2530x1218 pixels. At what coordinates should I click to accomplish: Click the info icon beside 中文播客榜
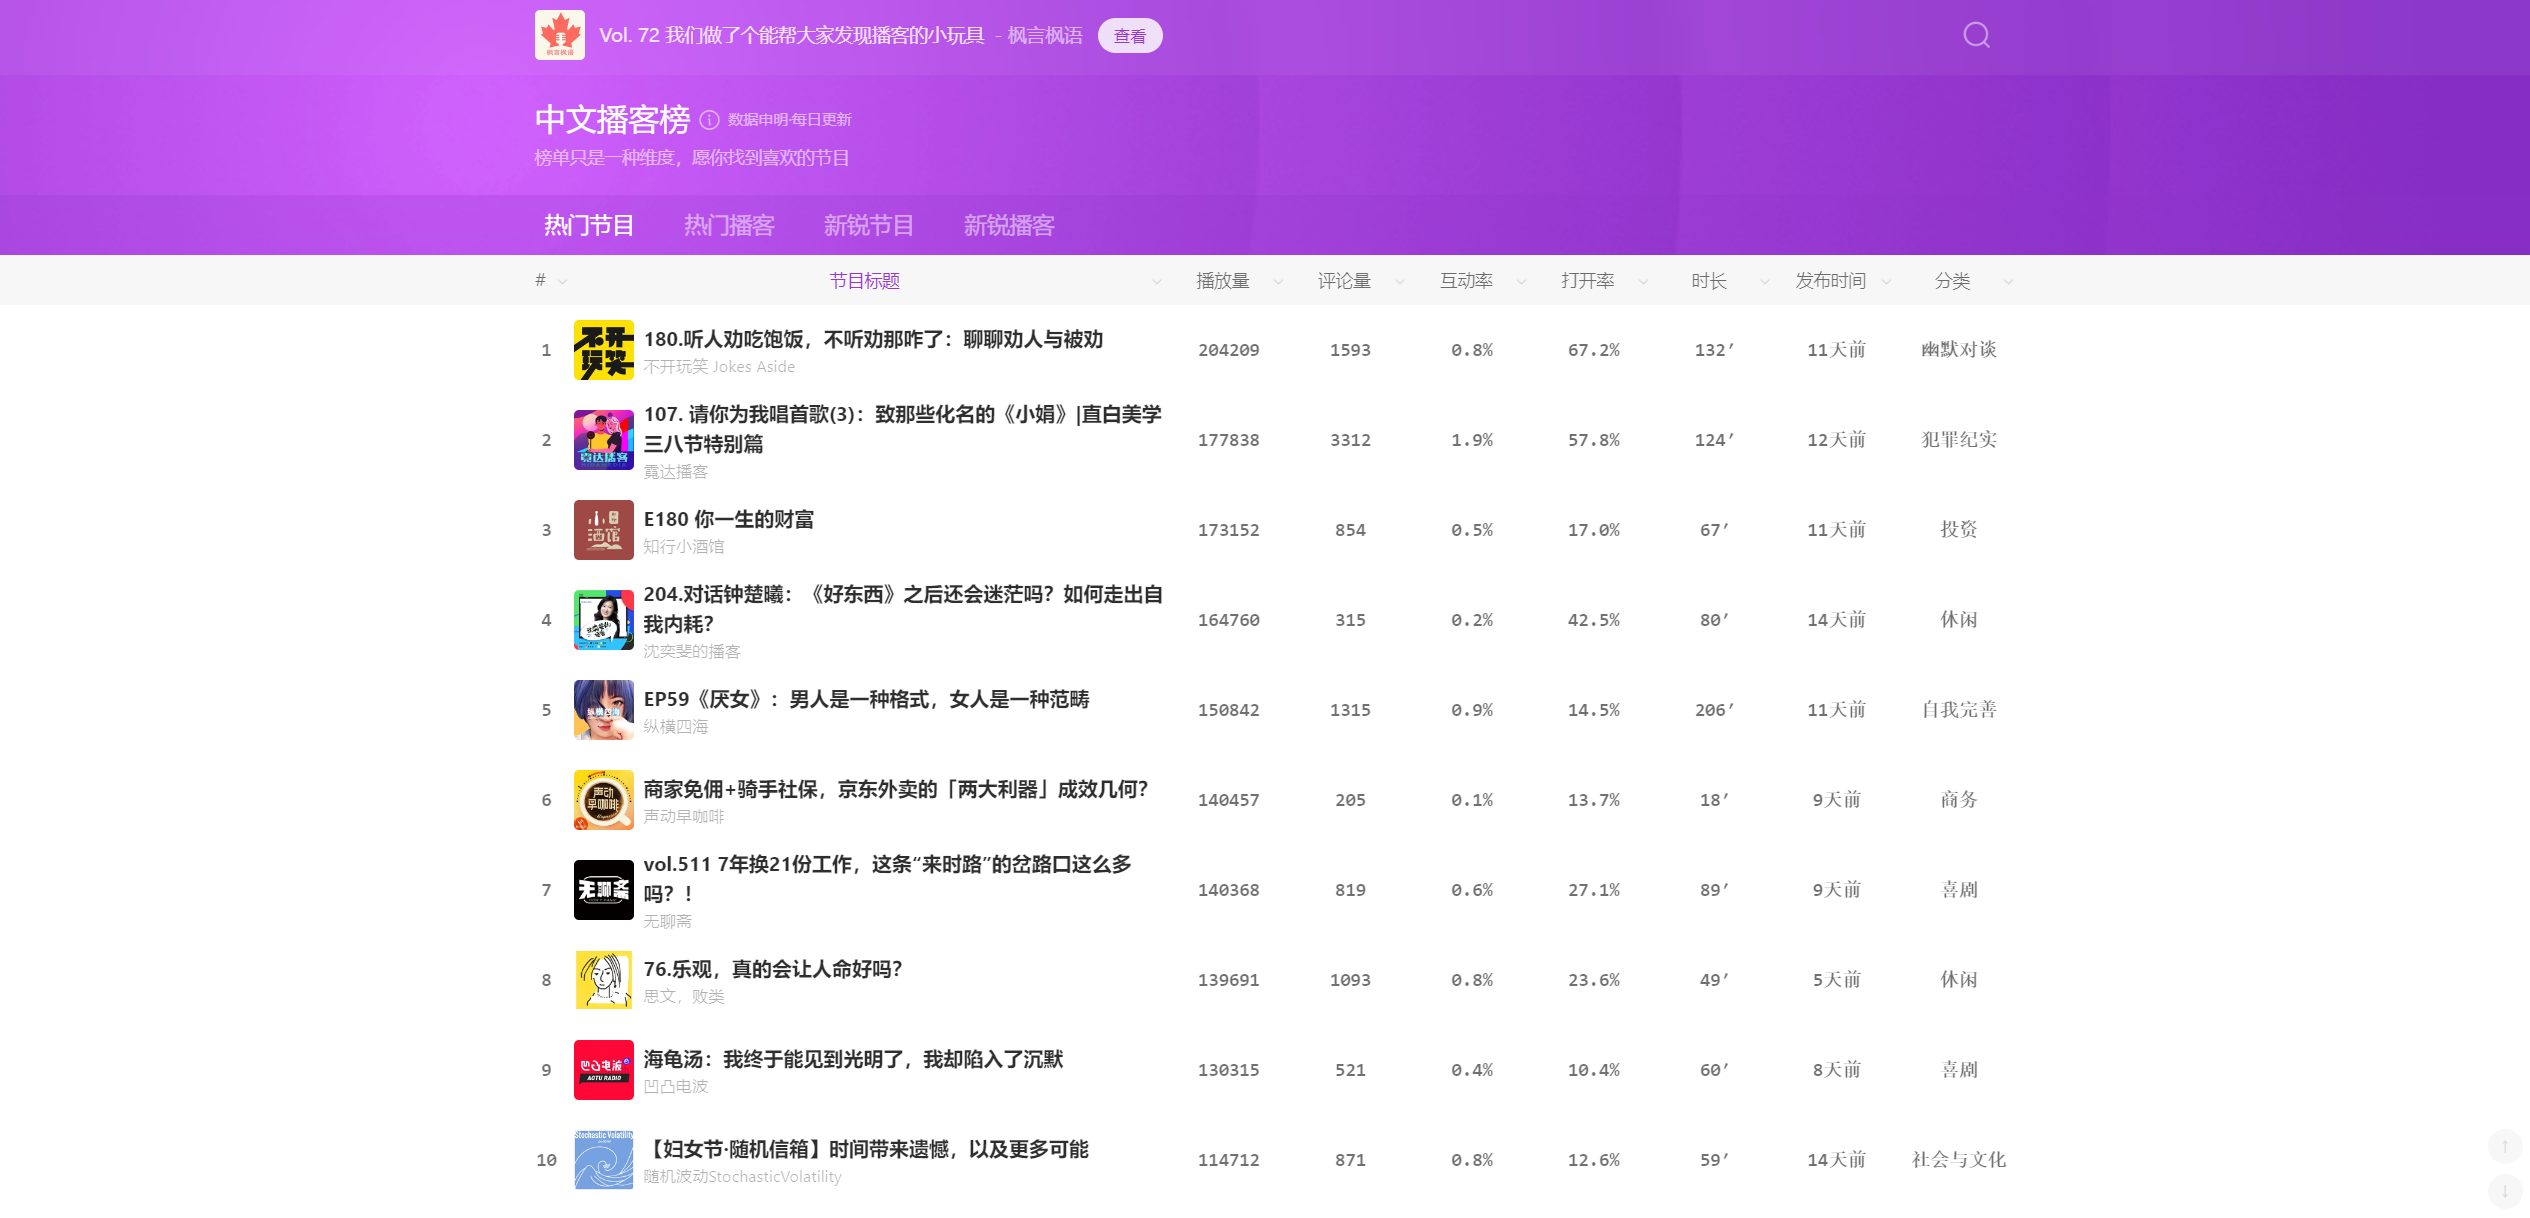[709, 120]
